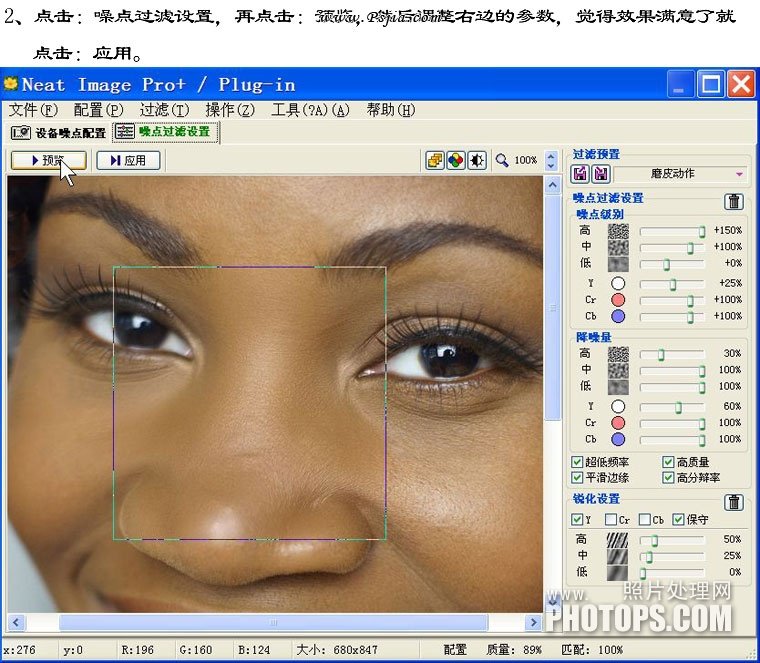
Task: Open the 工具 menu
Action: [x=310, y=110]
